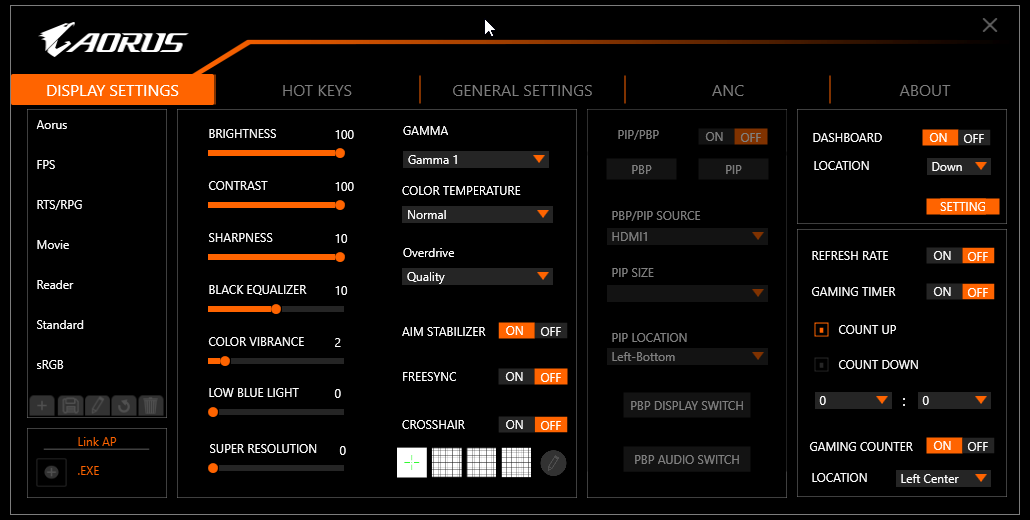Turn AIM STABILIZER off
This screenshot has width=1030, height=520.
pos(550,331)
